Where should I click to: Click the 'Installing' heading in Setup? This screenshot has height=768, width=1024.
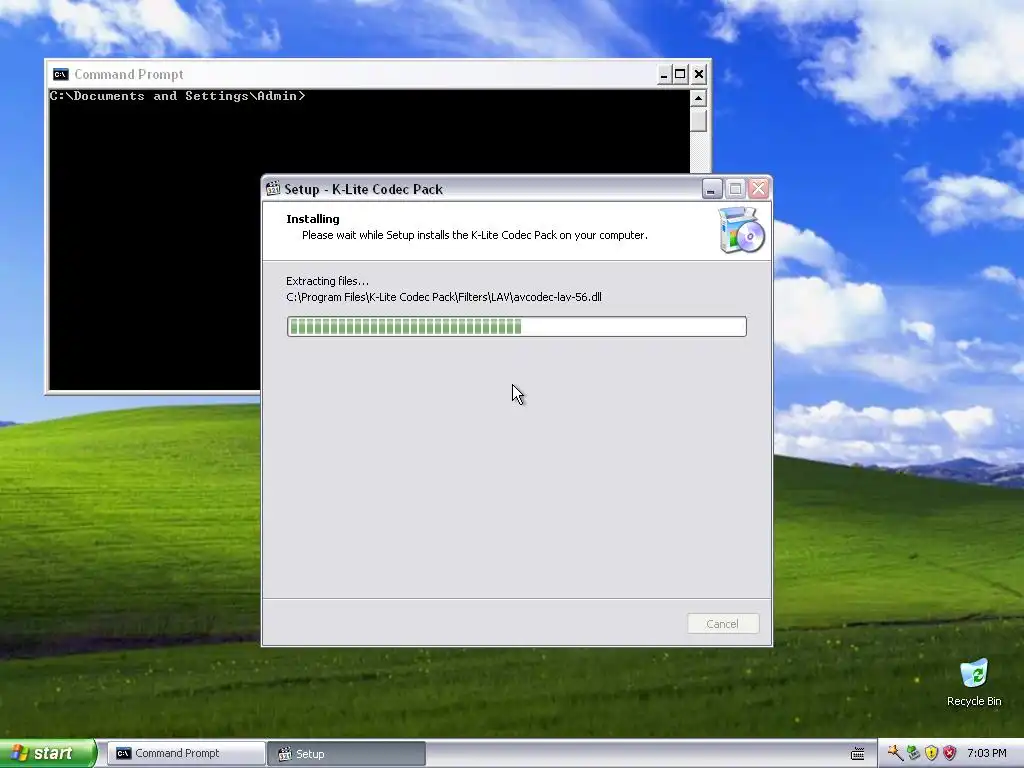[x=313, y=219]
